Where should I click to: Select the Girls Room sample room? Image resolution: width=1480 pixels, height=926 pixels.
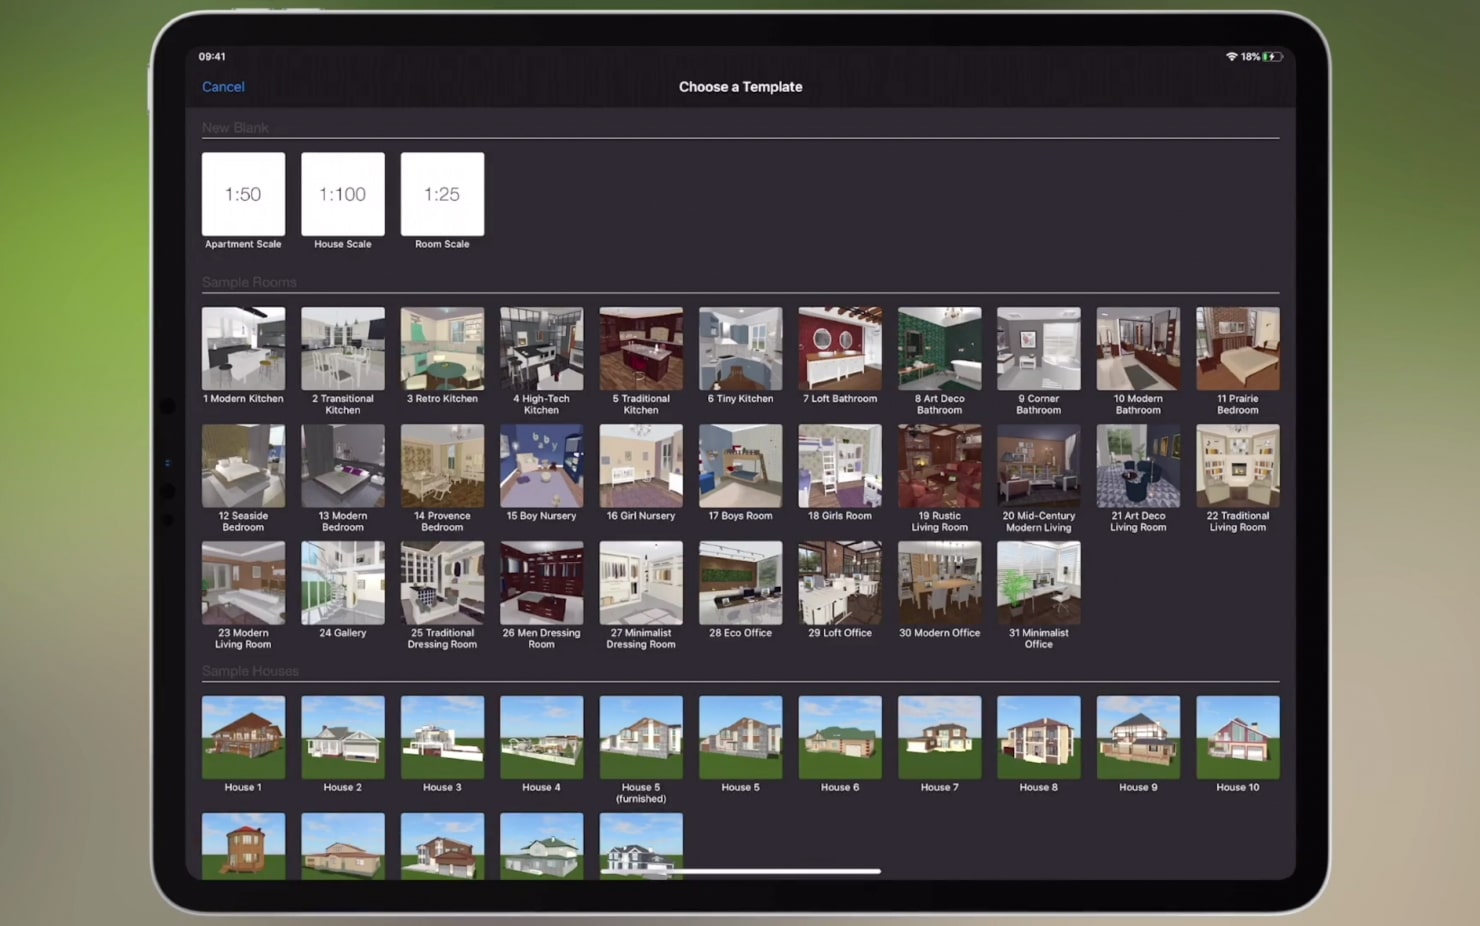tap(839, 465)
